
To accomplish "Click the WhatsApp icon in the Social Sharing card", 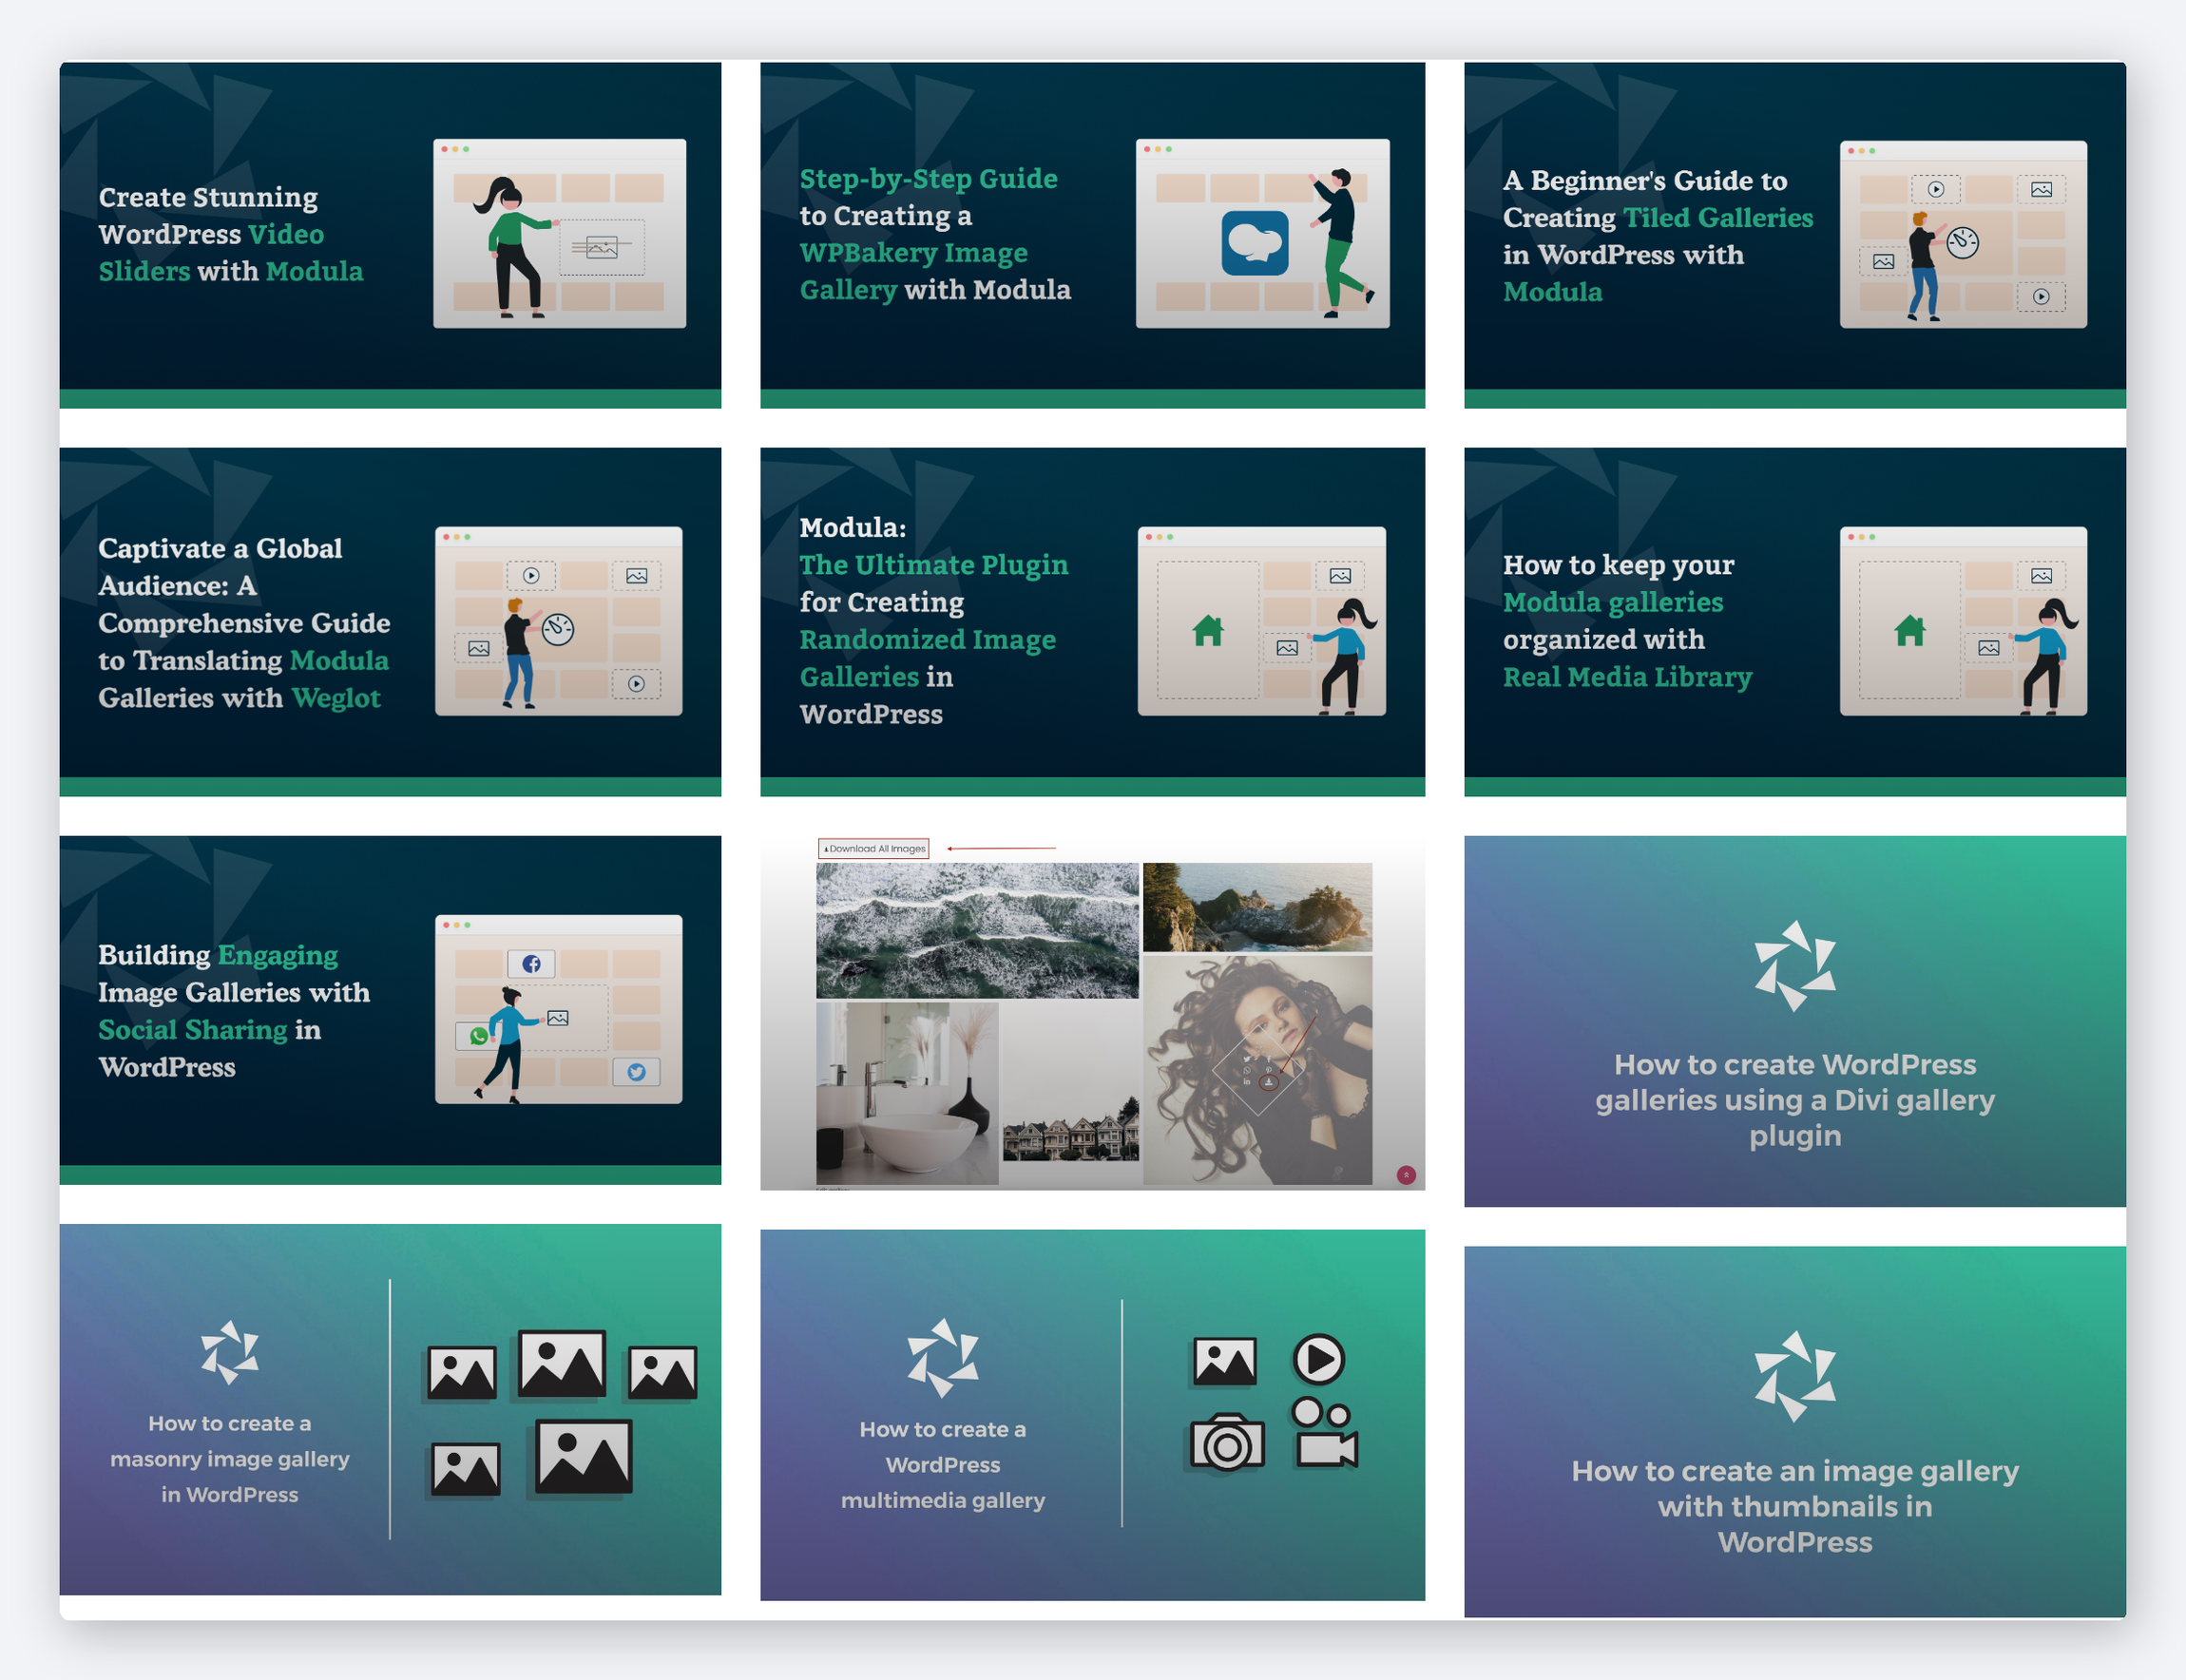I will [478, 1035].
